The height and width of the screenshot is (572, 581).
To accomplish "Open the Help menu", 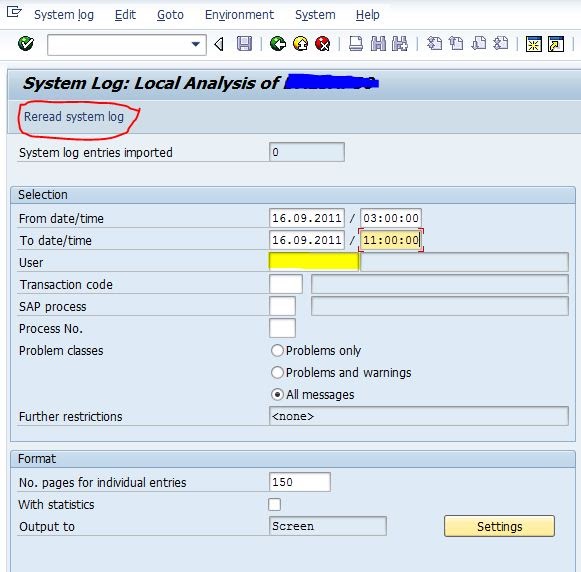I will point(368,15).
